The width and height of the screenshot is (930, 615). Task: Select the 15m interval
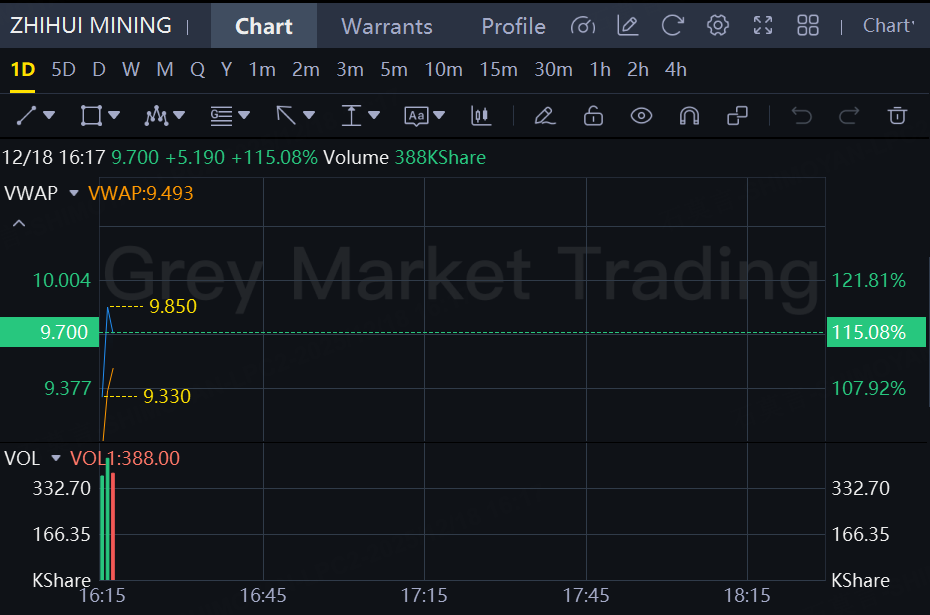click(x=498, y=69)
